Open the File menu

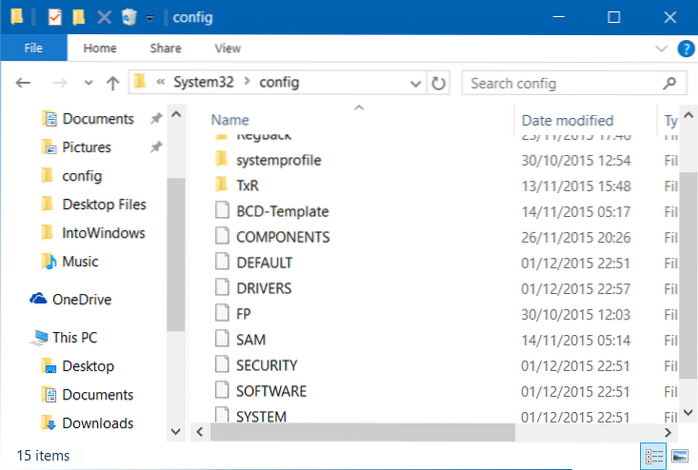pyautogui.click(x=33, y=48)
